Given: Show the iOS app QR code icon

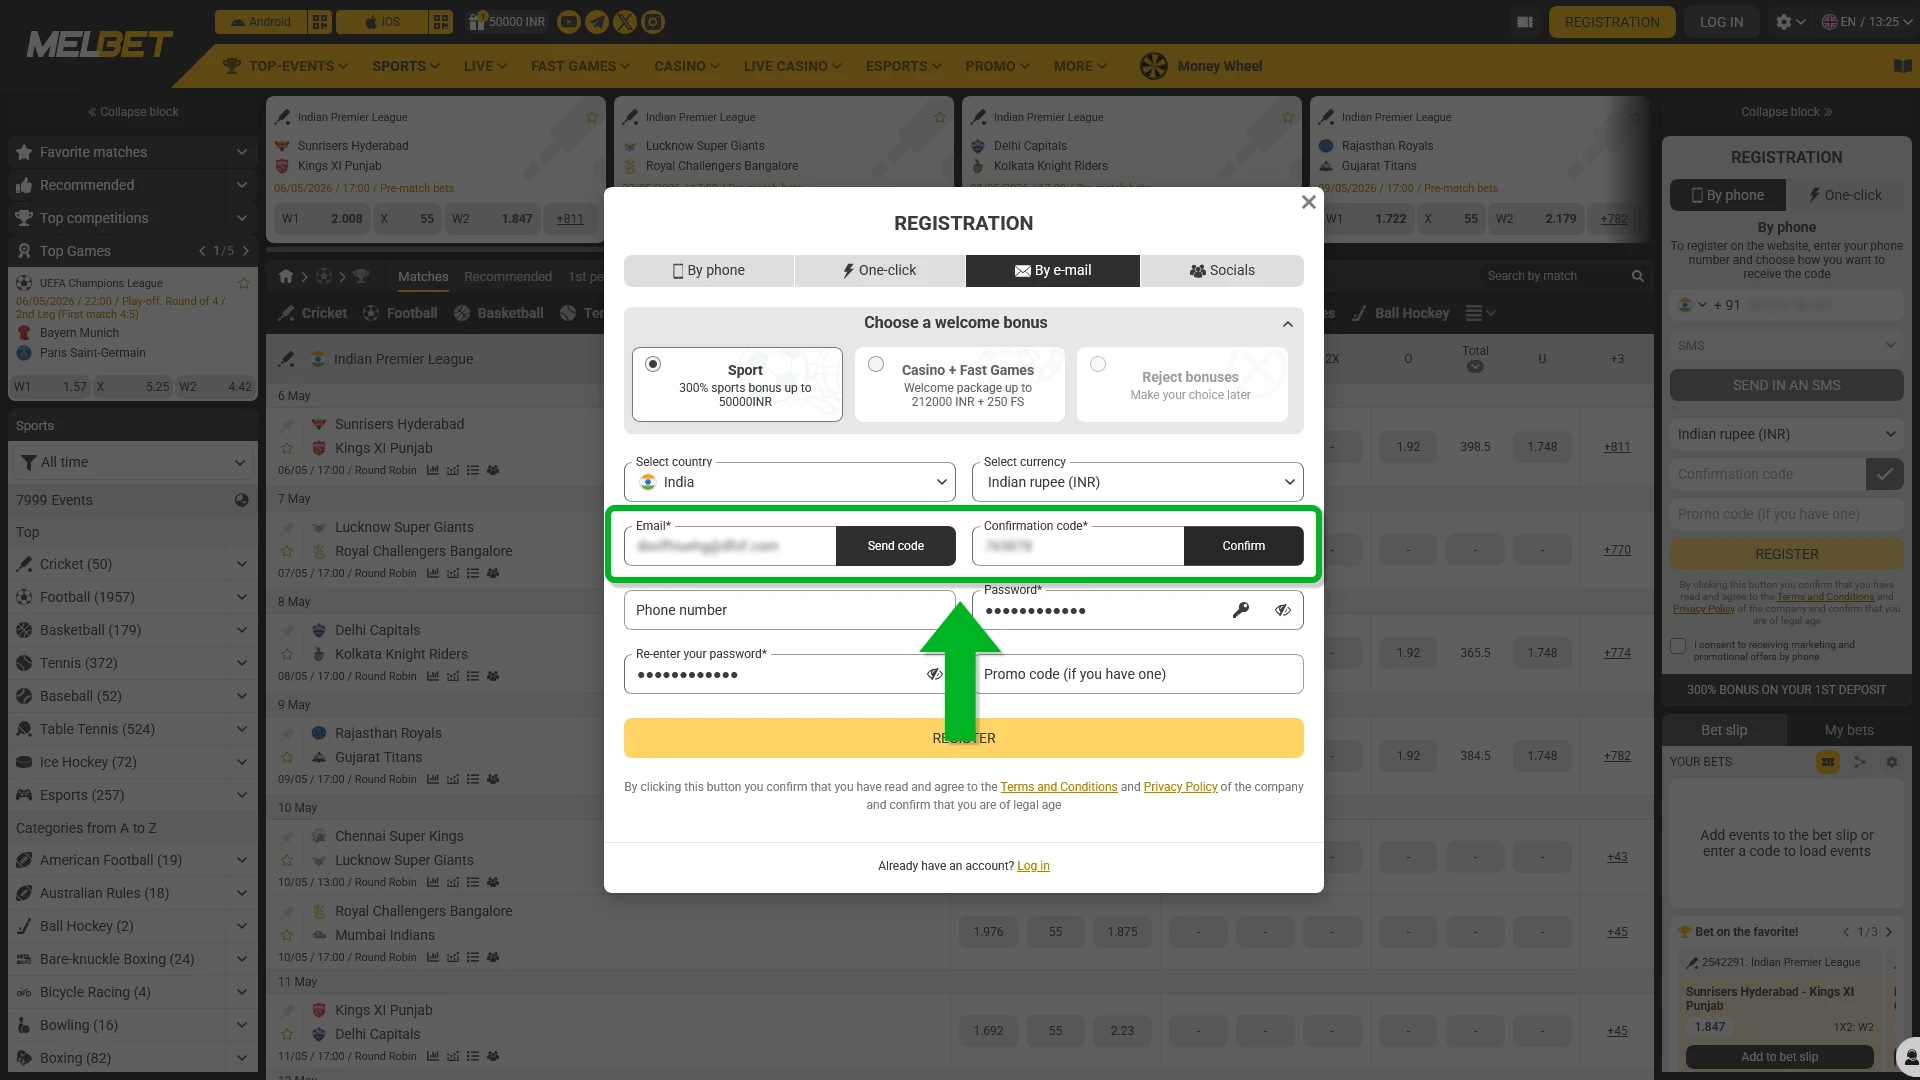Looking at the screenshot, I should (442, 22).
